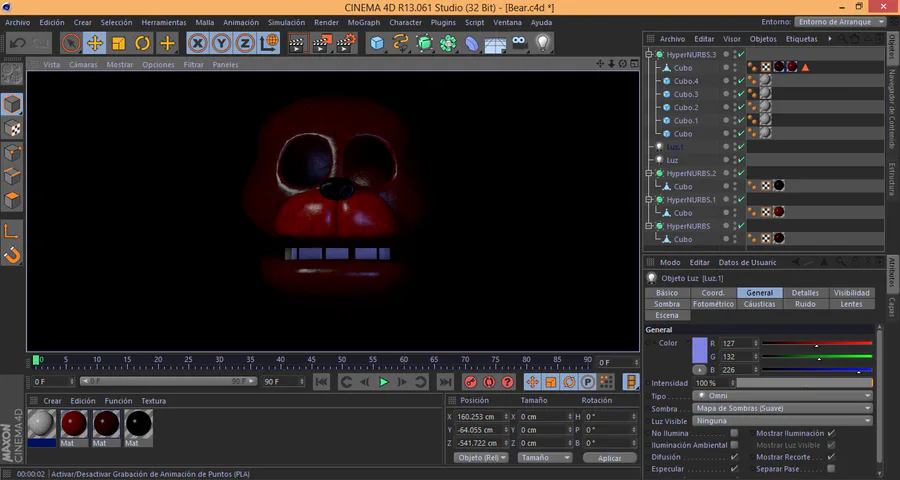Viewport: 900px width, 480px height.
Task: Open the MoGraph menu
Action: [x=363, y=22]
